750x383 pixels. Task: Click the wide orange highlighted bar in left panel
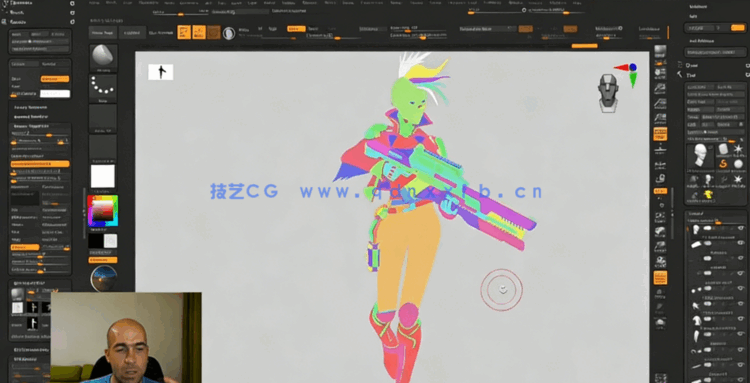[40, 164]
